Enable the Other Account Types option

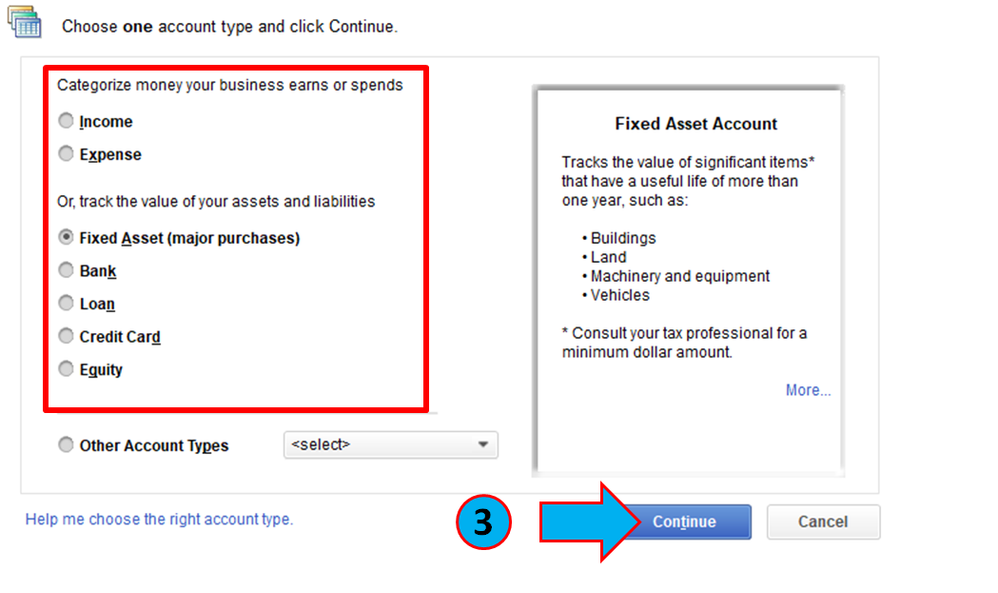66,446
